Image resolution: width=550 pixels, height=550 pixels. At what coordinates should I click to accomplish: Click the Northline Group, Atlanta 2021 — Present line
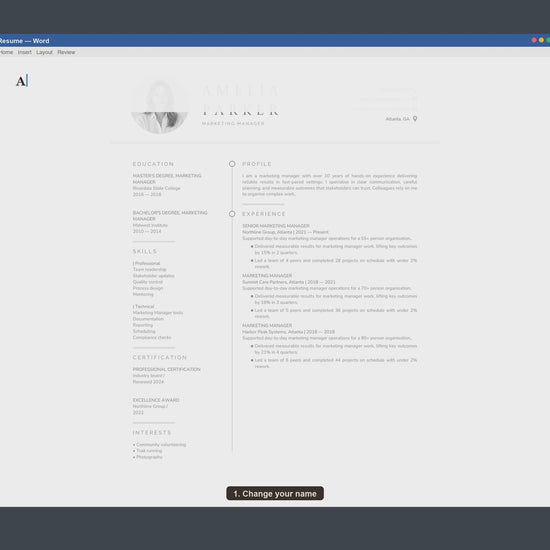[285, 232]
